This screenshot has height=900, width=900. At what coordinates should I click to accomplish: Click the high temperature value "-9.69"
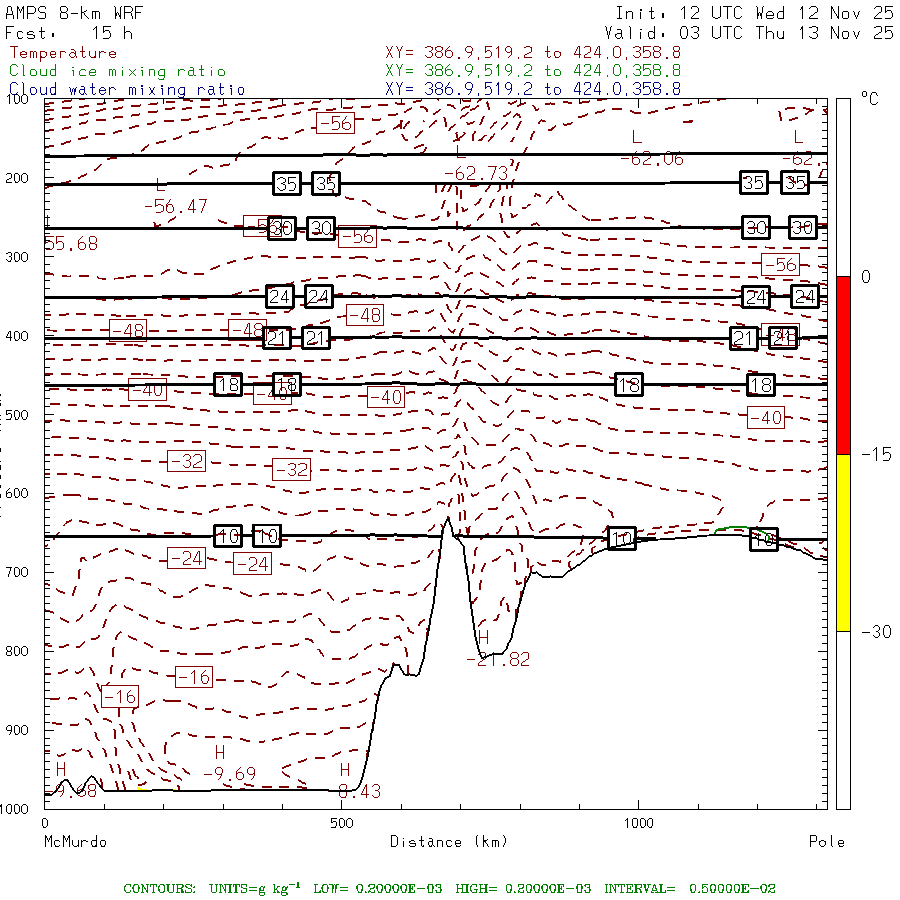tap(230, 774)
